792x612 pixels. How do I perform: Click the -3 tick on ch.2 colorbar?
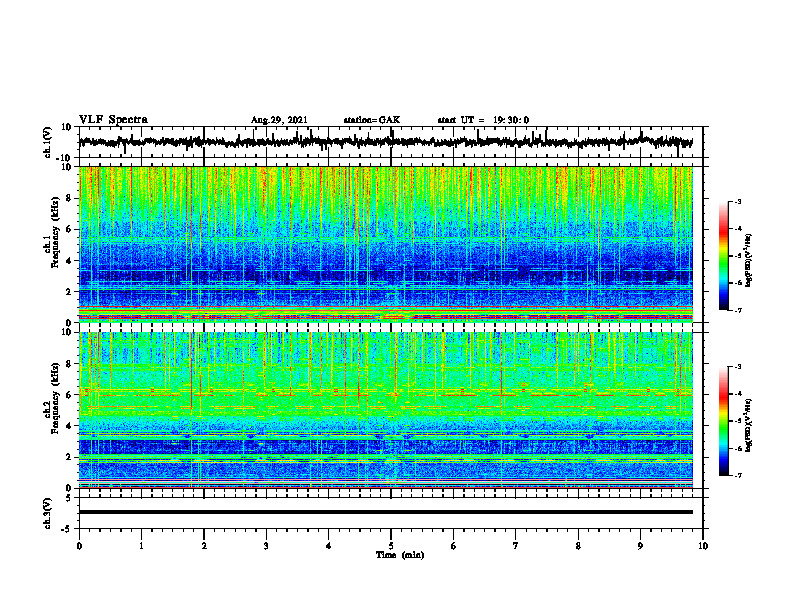click(x=737, y=367)
